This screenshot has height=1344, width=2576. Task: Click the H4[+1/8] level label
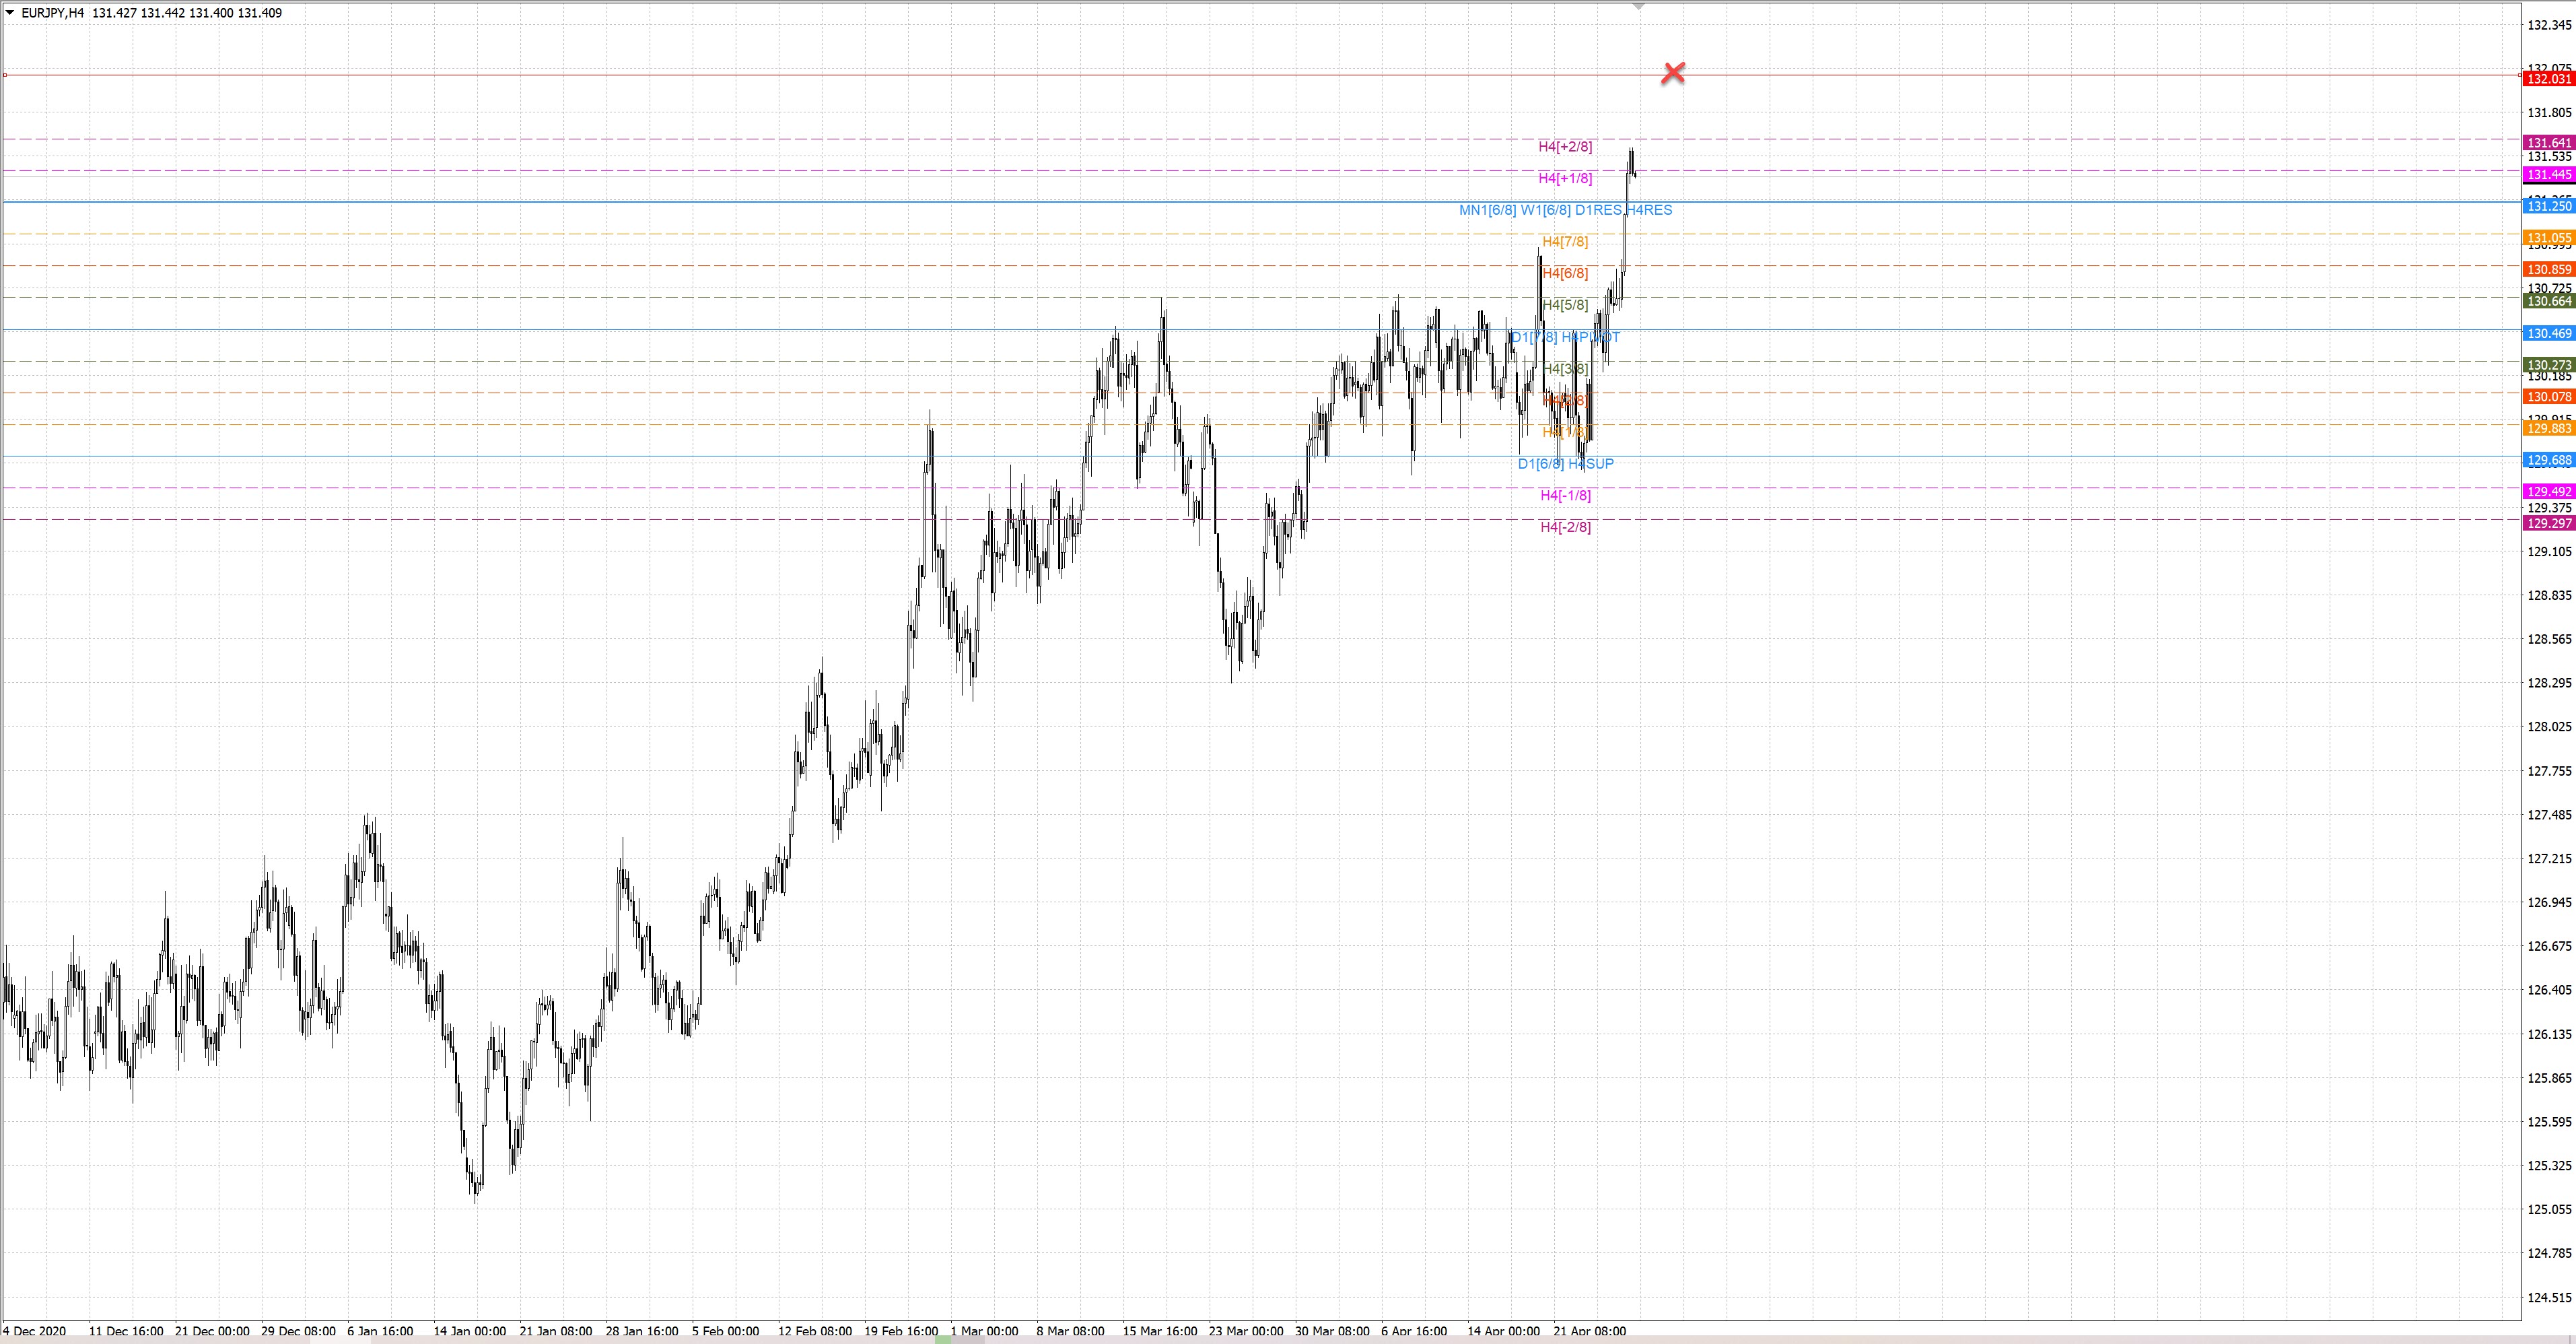[1565, 179]
